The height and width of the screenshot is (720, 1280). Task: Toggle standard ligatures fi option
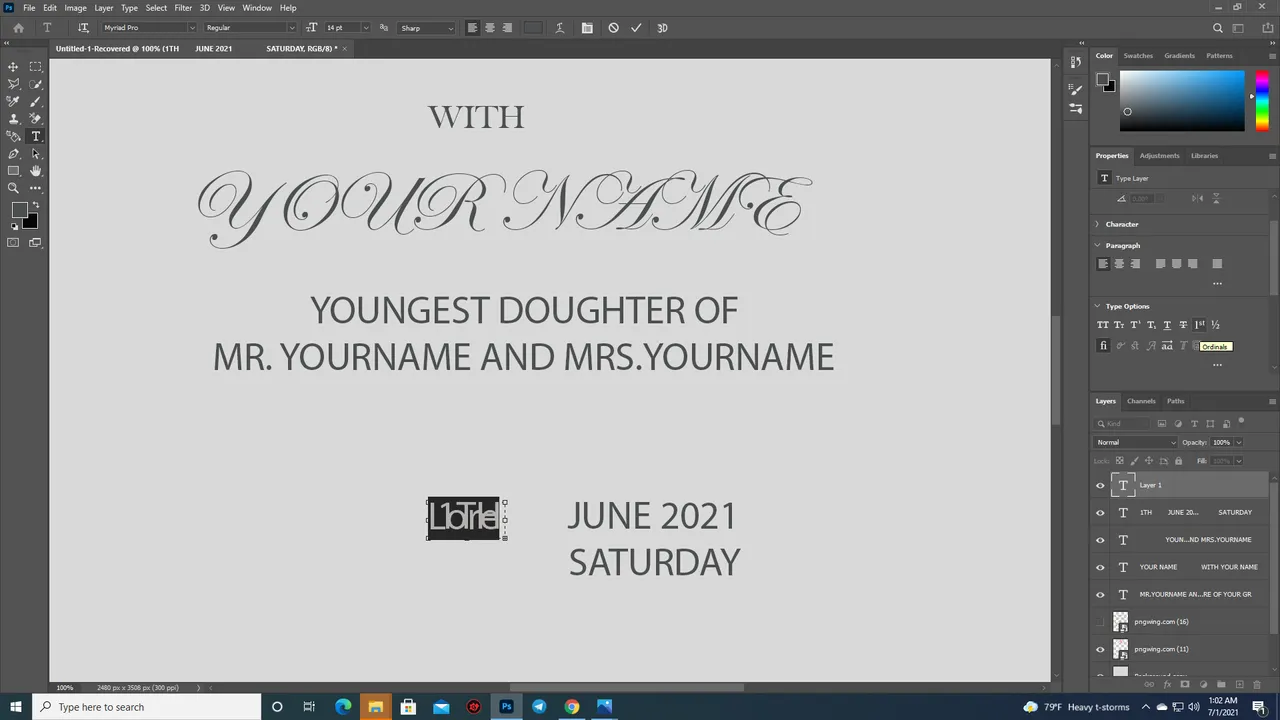[1103, 346]
